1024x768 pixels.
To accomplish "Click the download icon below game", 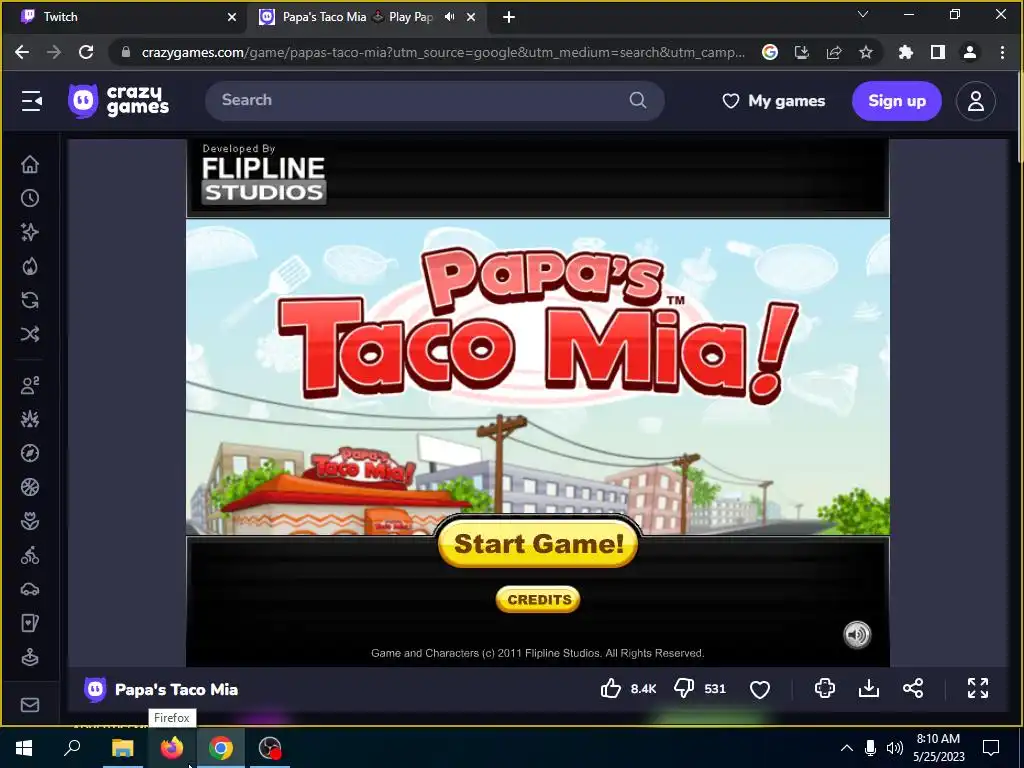I will (869, 688).
